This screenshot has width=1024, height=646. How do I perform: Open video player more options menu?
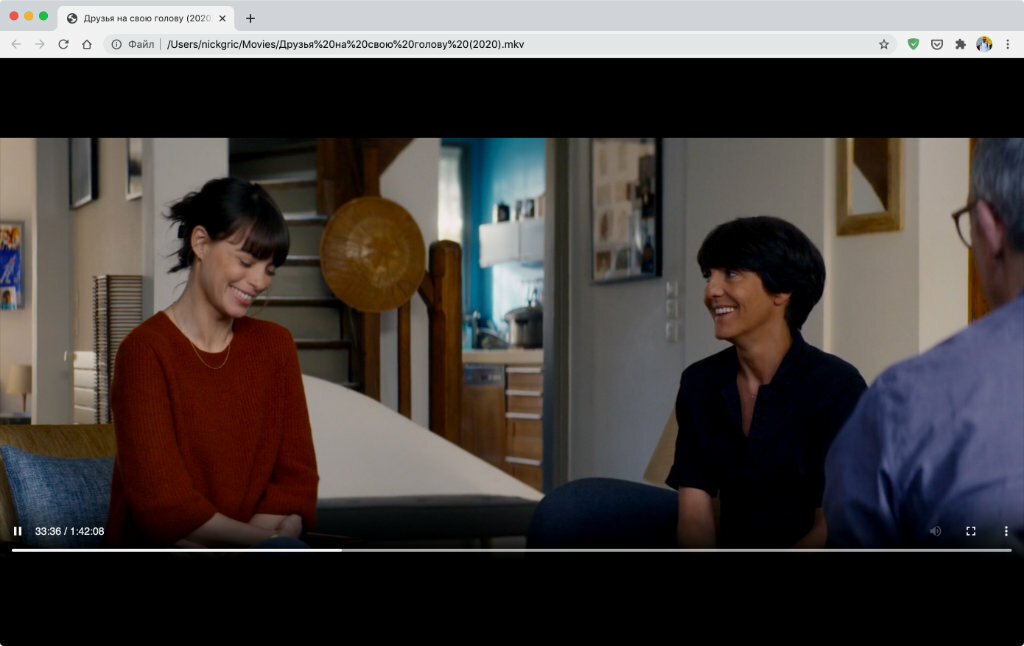pyautogui.click(x=1006, y=531)
